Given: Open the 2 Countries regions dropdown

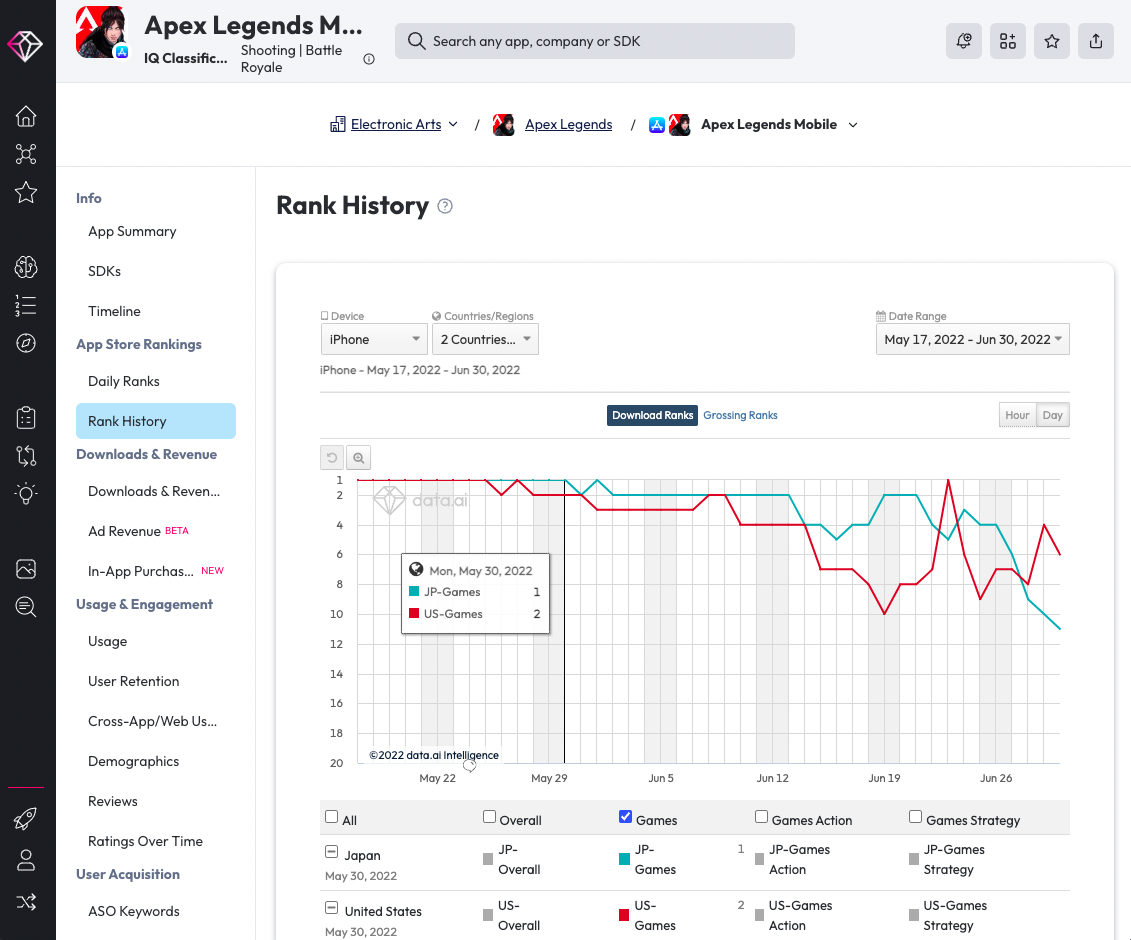Looking at the screenshot, I should tap(485, 339).
